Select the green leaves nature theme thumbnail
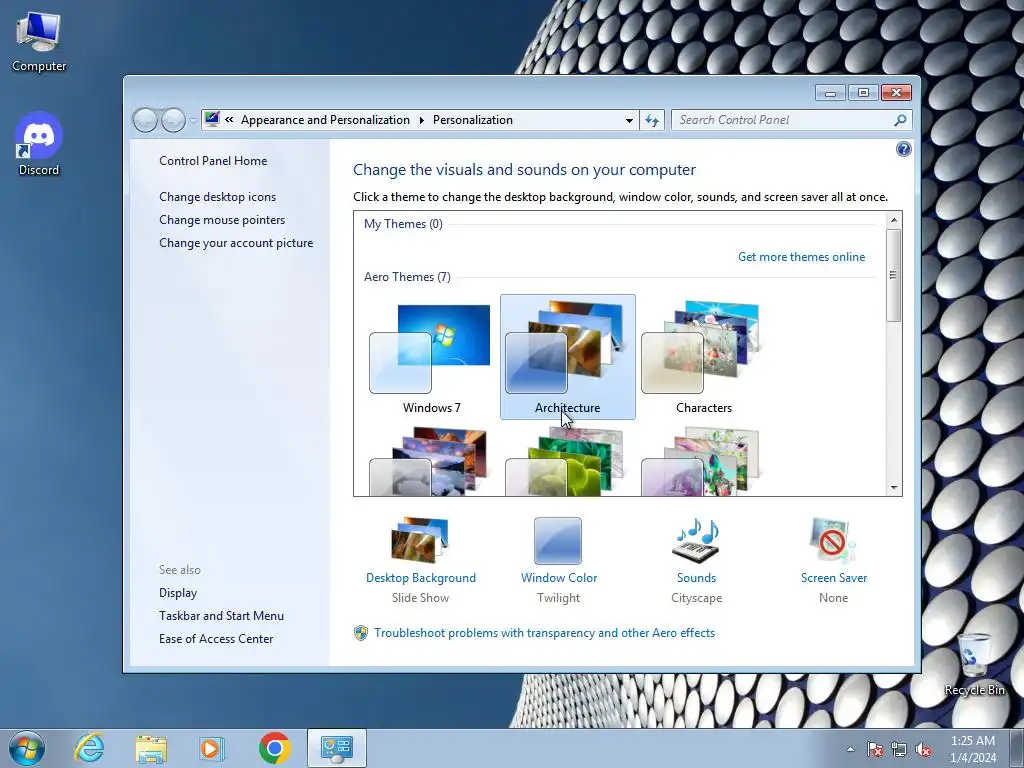Image resolution: width=1024 pixels, height=768 pixels. tap(566, 460)
